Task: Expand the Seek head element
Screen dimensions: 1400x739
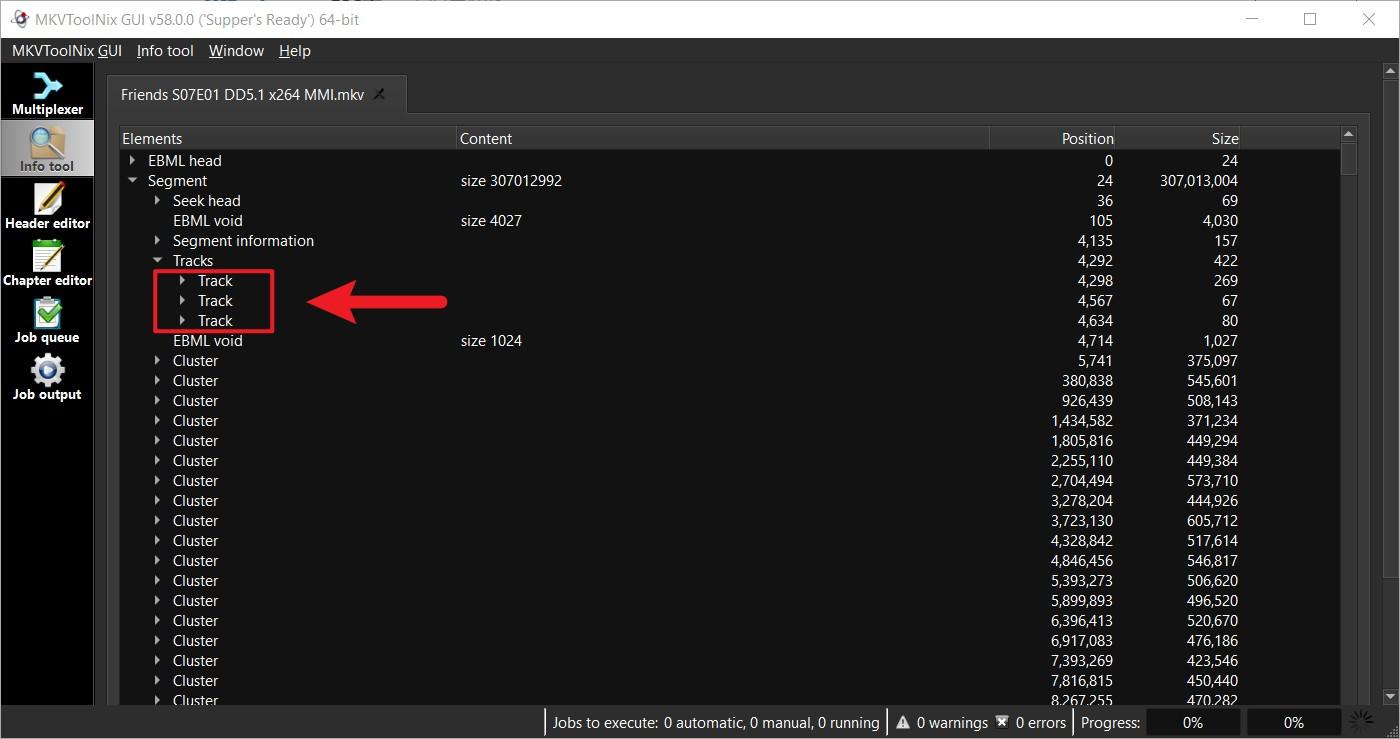Action: pos(157,200)
